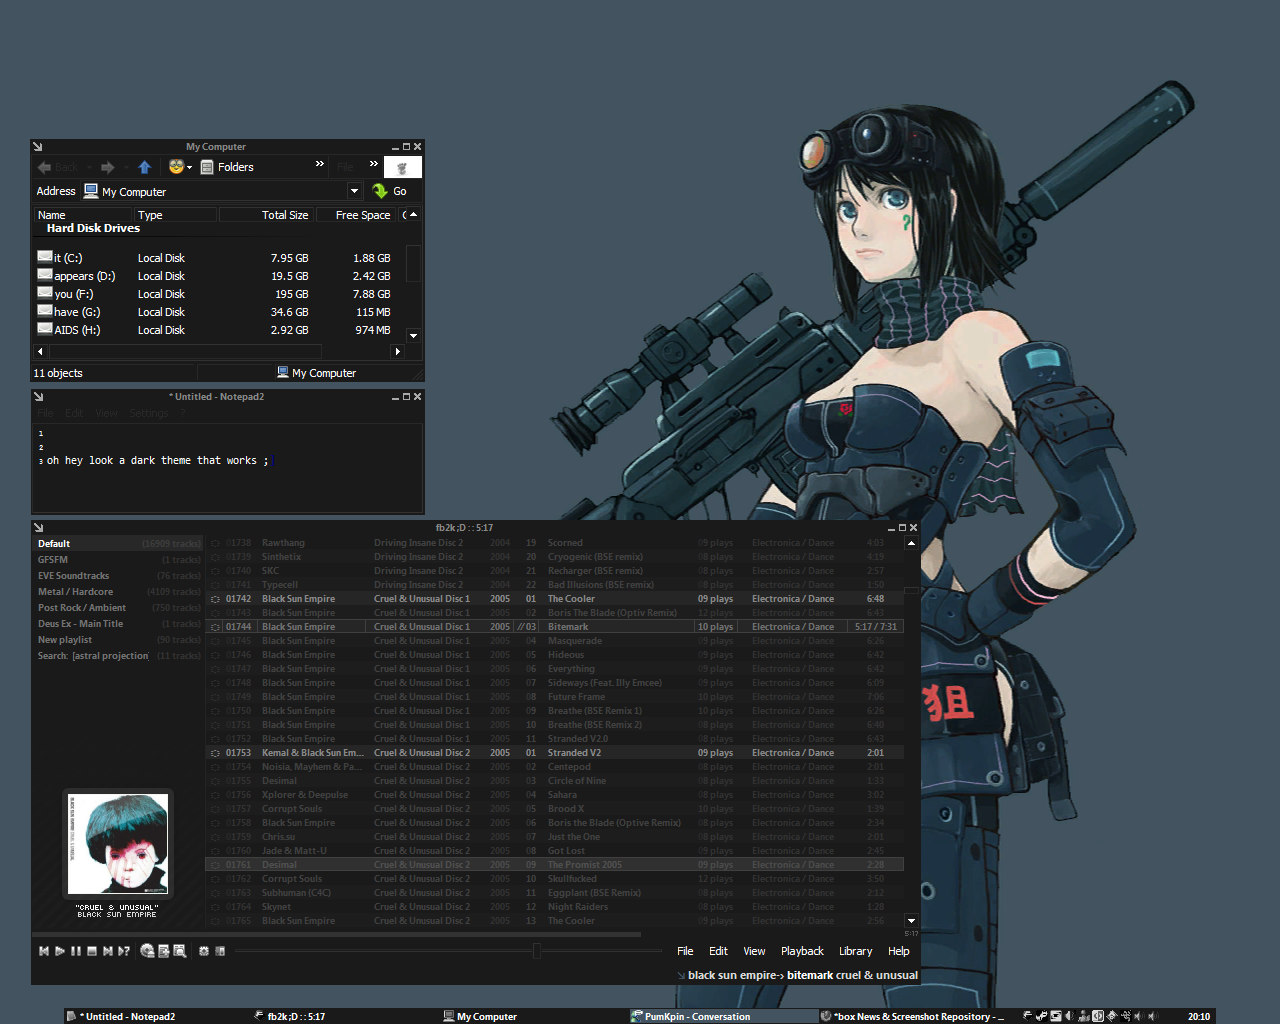Start playback with the play button
Screen dimensions: 1280x1024
[x=60, y=951]
